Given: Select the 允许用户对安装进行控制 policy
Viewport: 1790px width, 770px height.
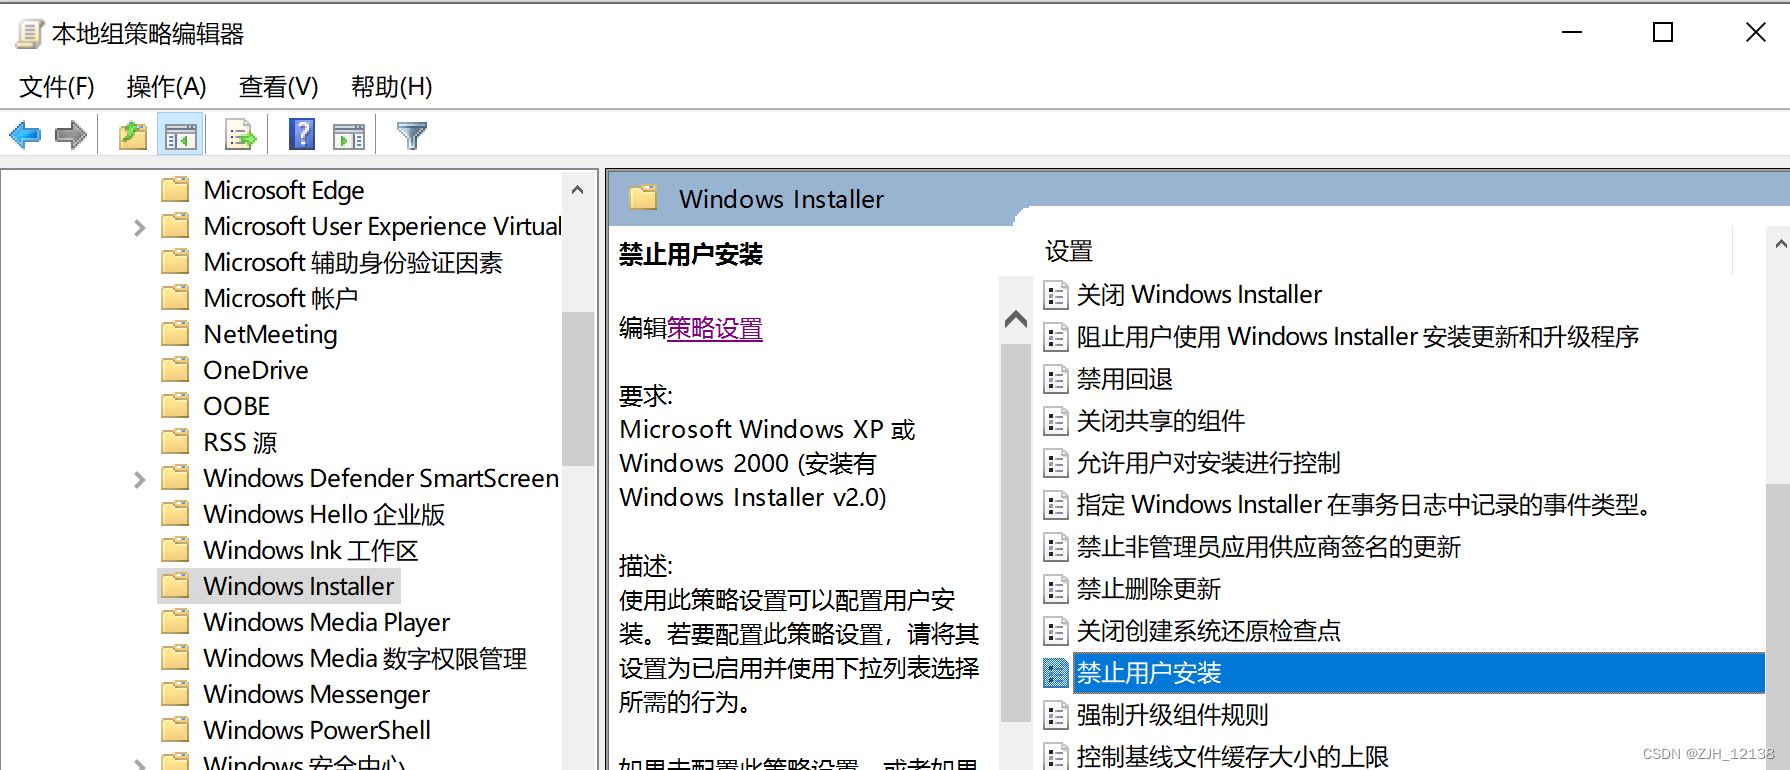Looking at the screenshot, I should click(1208, 463).
